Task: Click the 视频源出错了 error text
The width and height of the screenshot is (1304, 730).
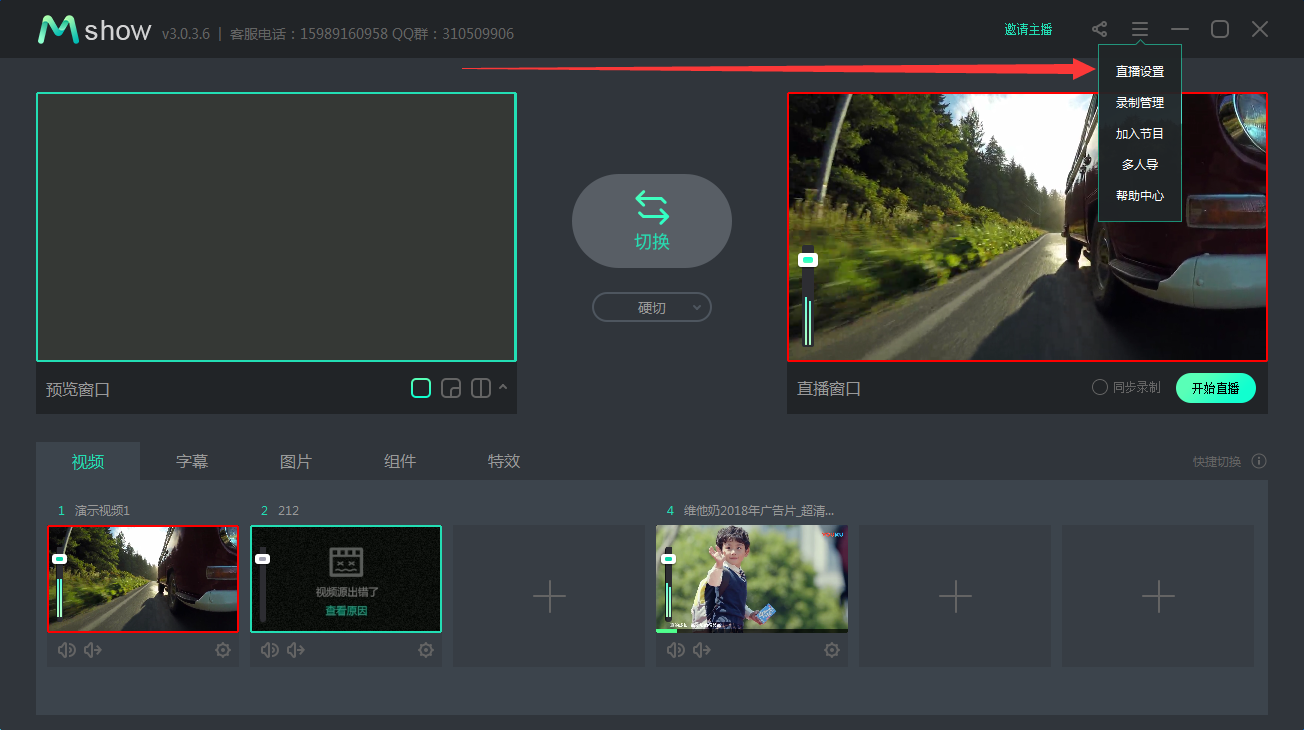Action: click(347, 592)
